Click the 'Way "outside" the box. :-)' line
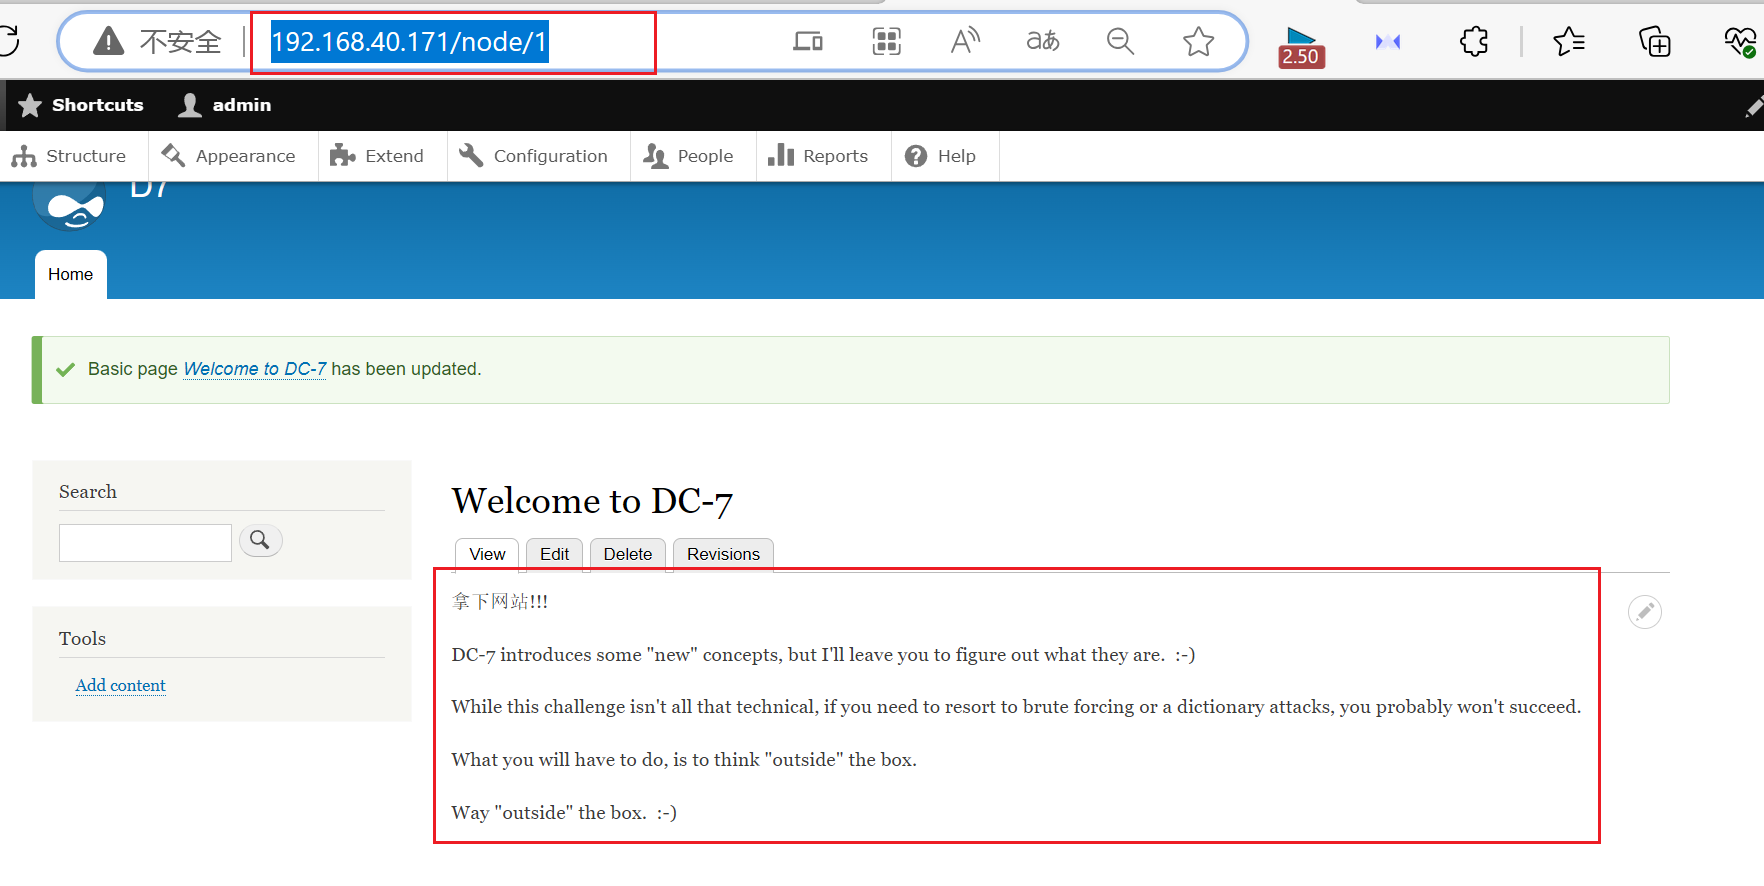 click(564, 813)
